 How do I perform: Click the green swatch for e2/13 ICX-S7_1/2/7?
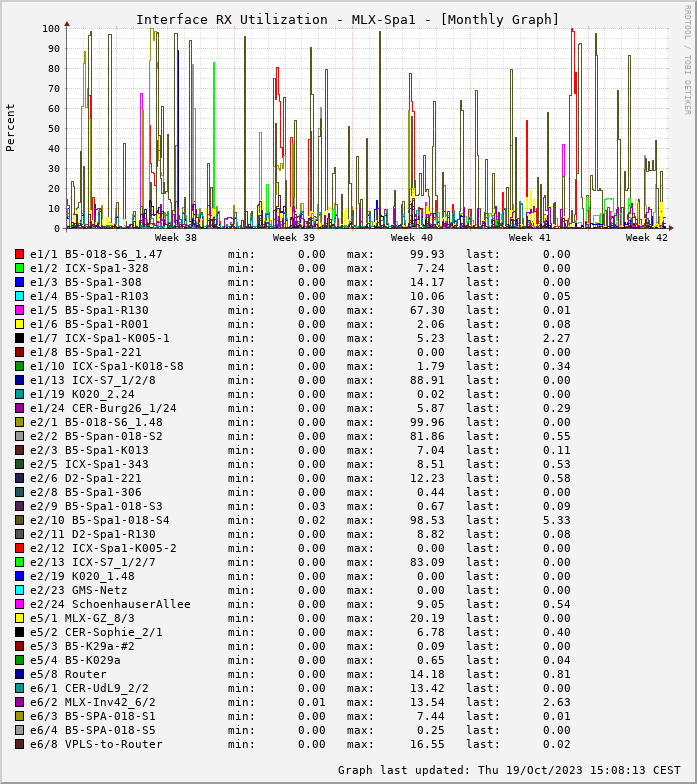19,562
